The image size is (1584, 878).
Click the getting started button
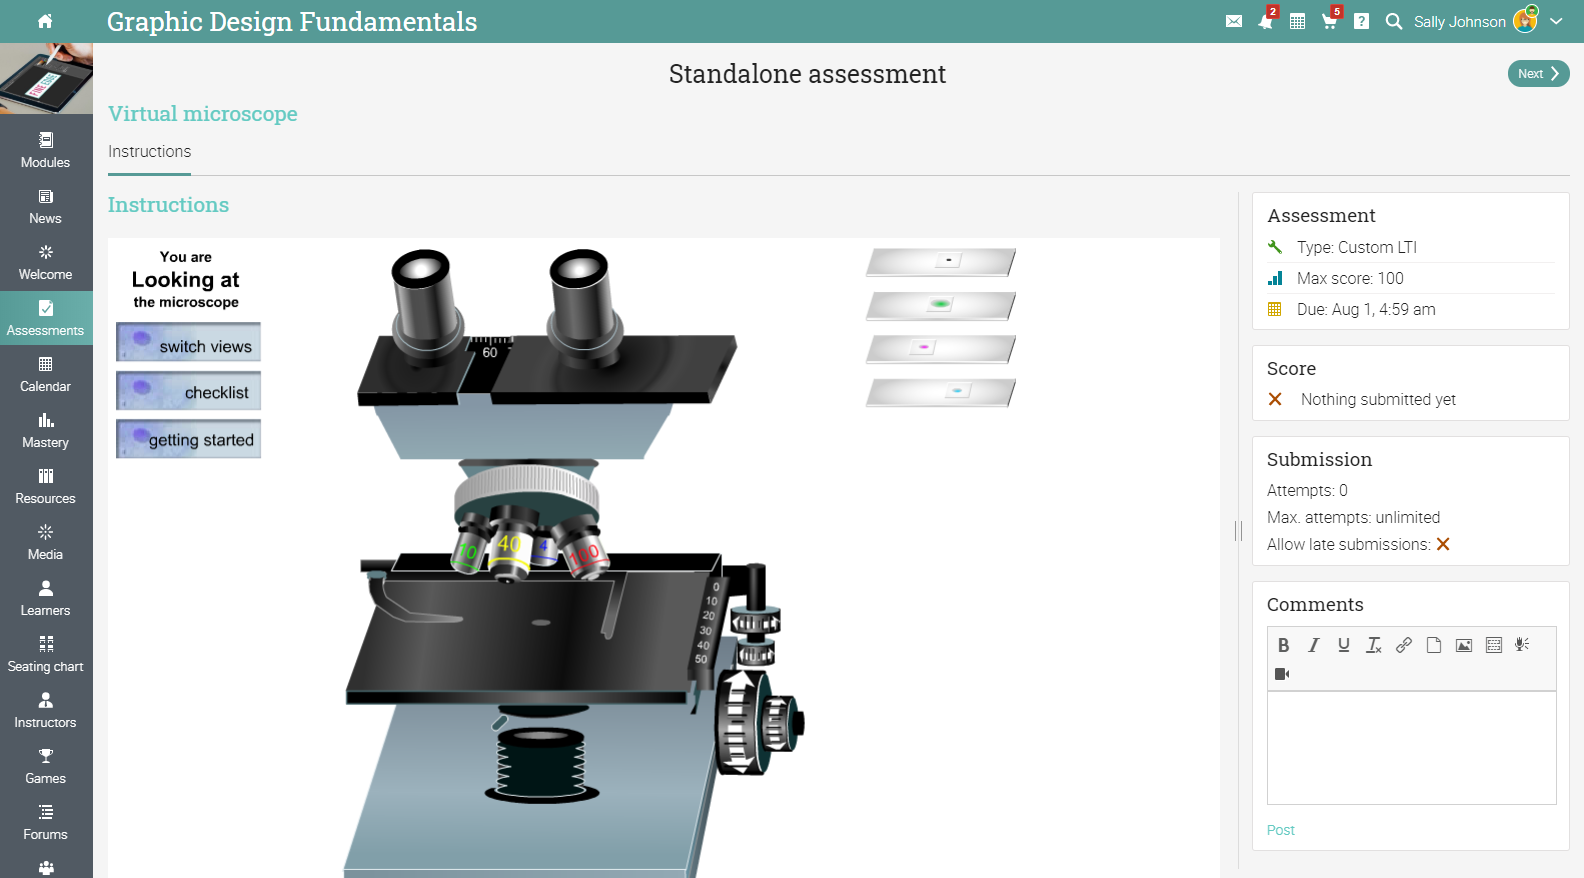click(x=188, y=439)
